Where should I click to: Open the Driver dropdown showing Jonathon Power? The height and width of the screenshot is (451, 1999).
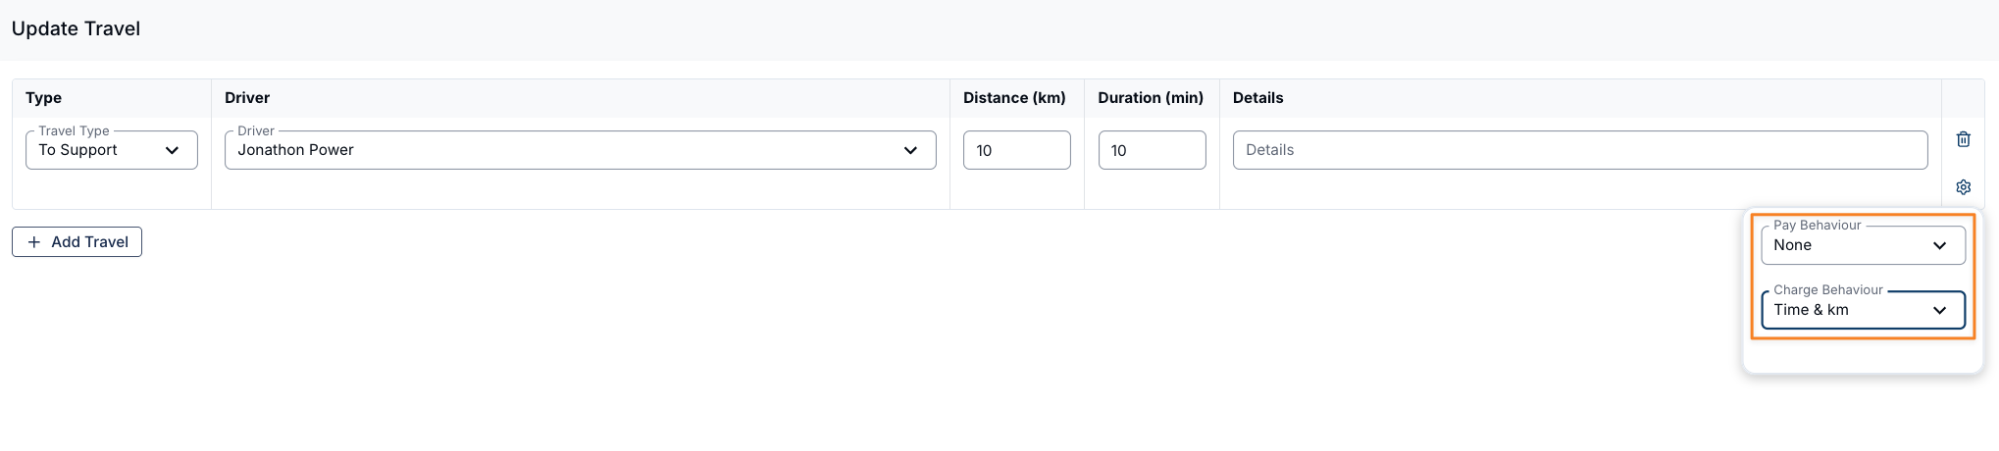click(560, 150)
